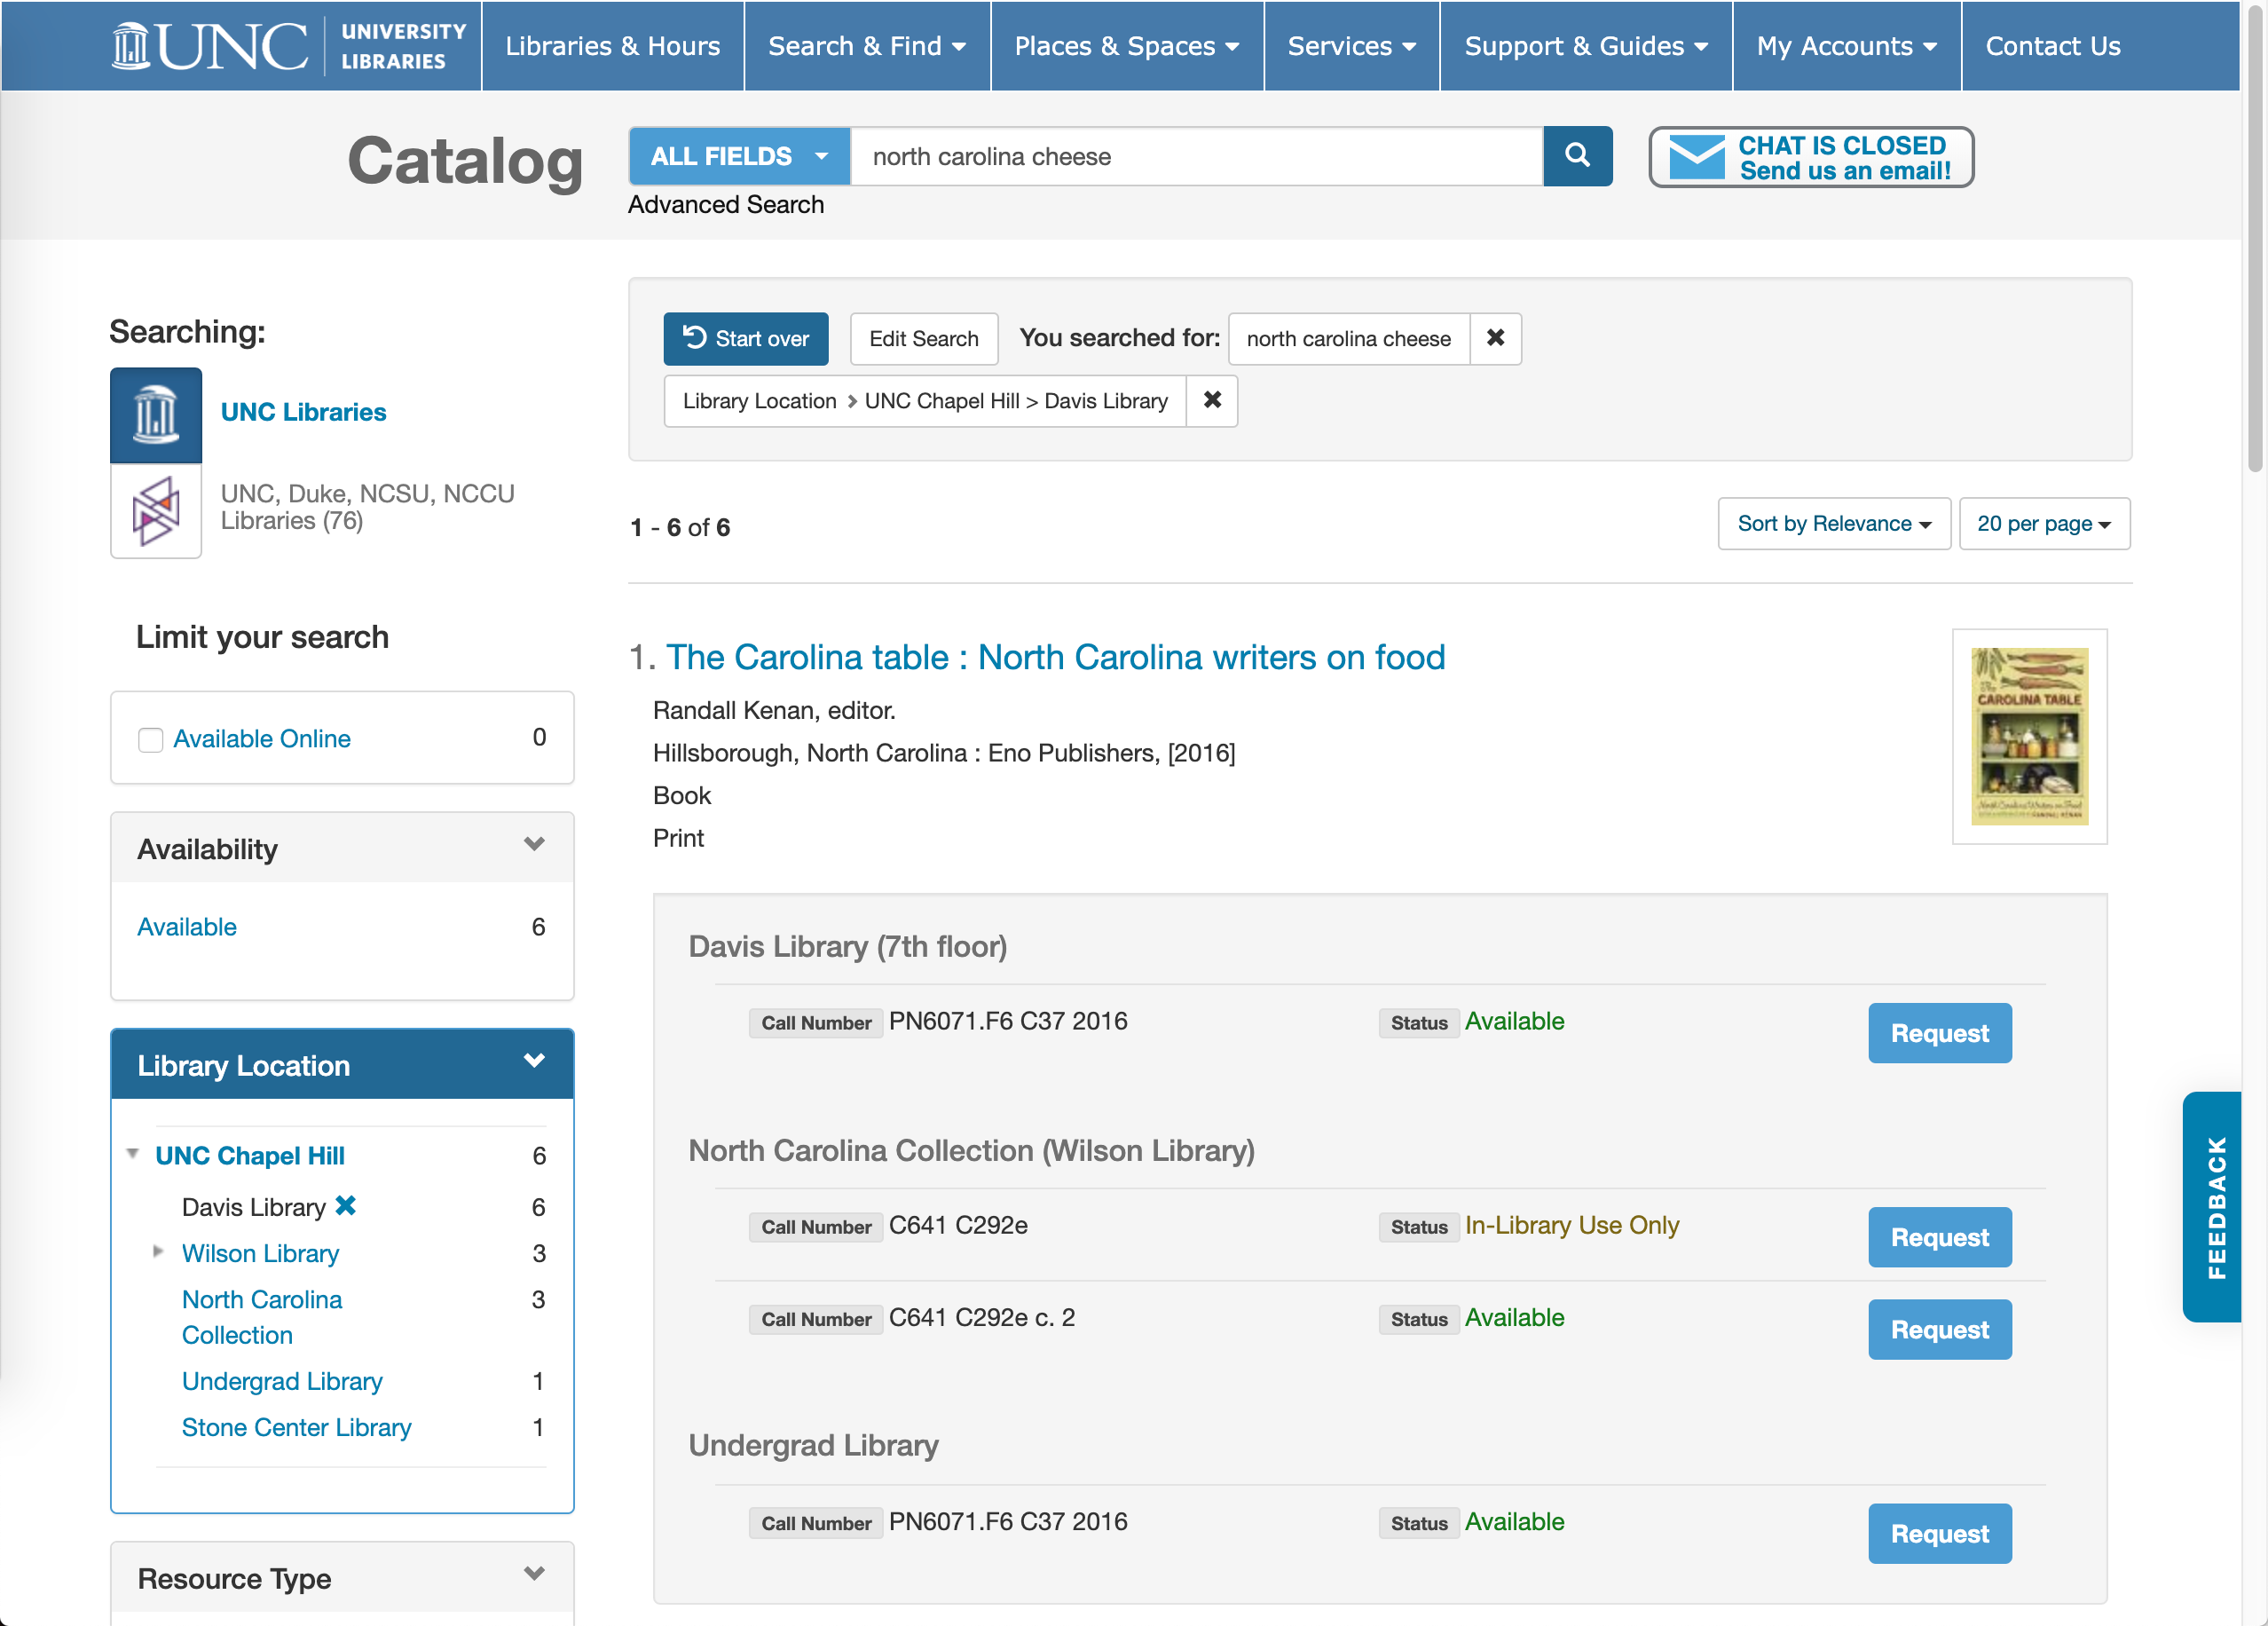This screenshot has width=2268, height=1626.
Task: Click the page vertical scrollbar
Action: coord(2254,240)
